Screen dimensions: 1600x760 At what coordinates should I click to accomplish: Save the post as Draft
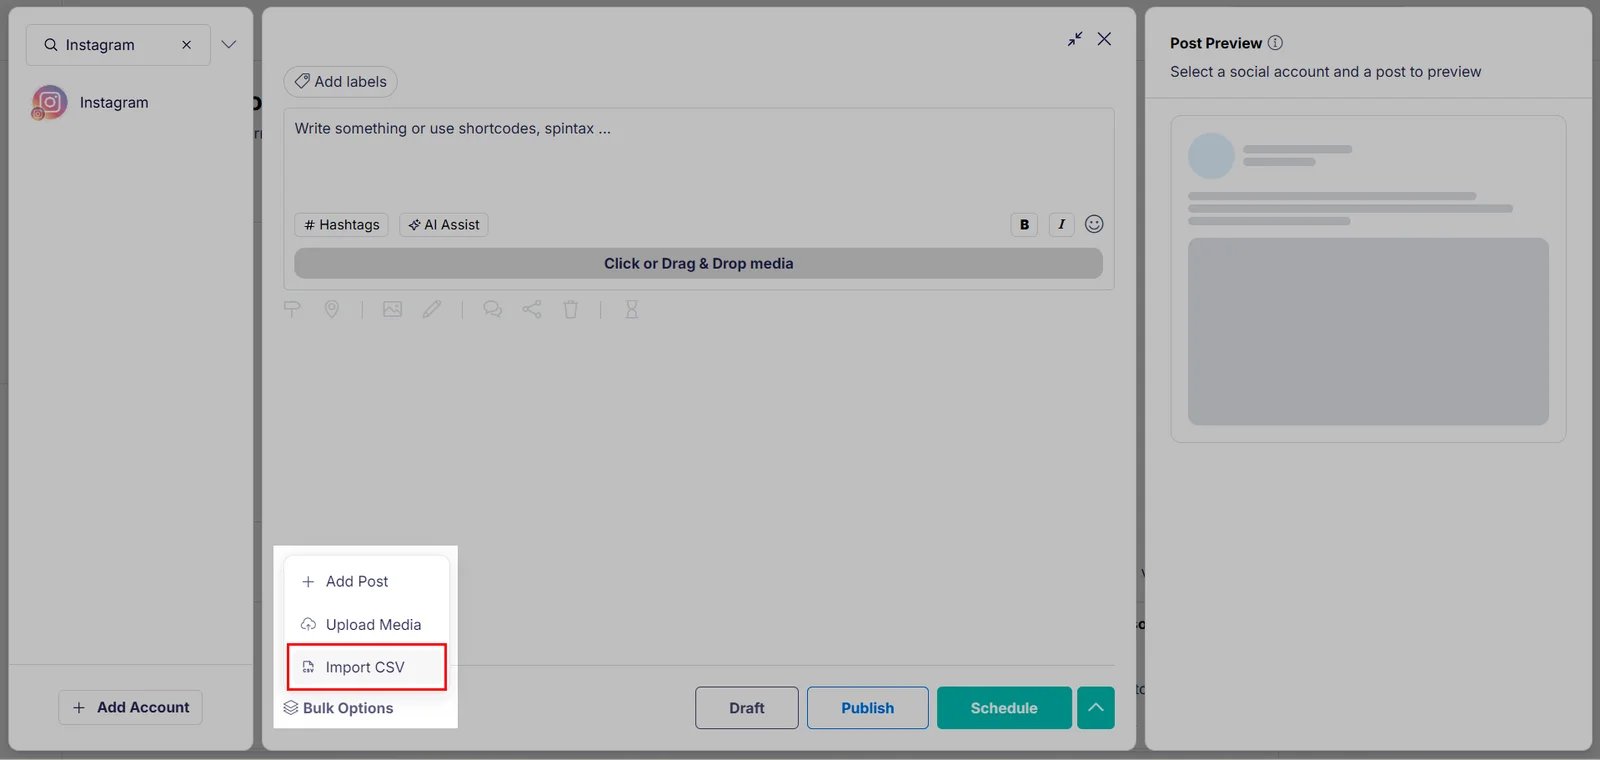point(747,708)
